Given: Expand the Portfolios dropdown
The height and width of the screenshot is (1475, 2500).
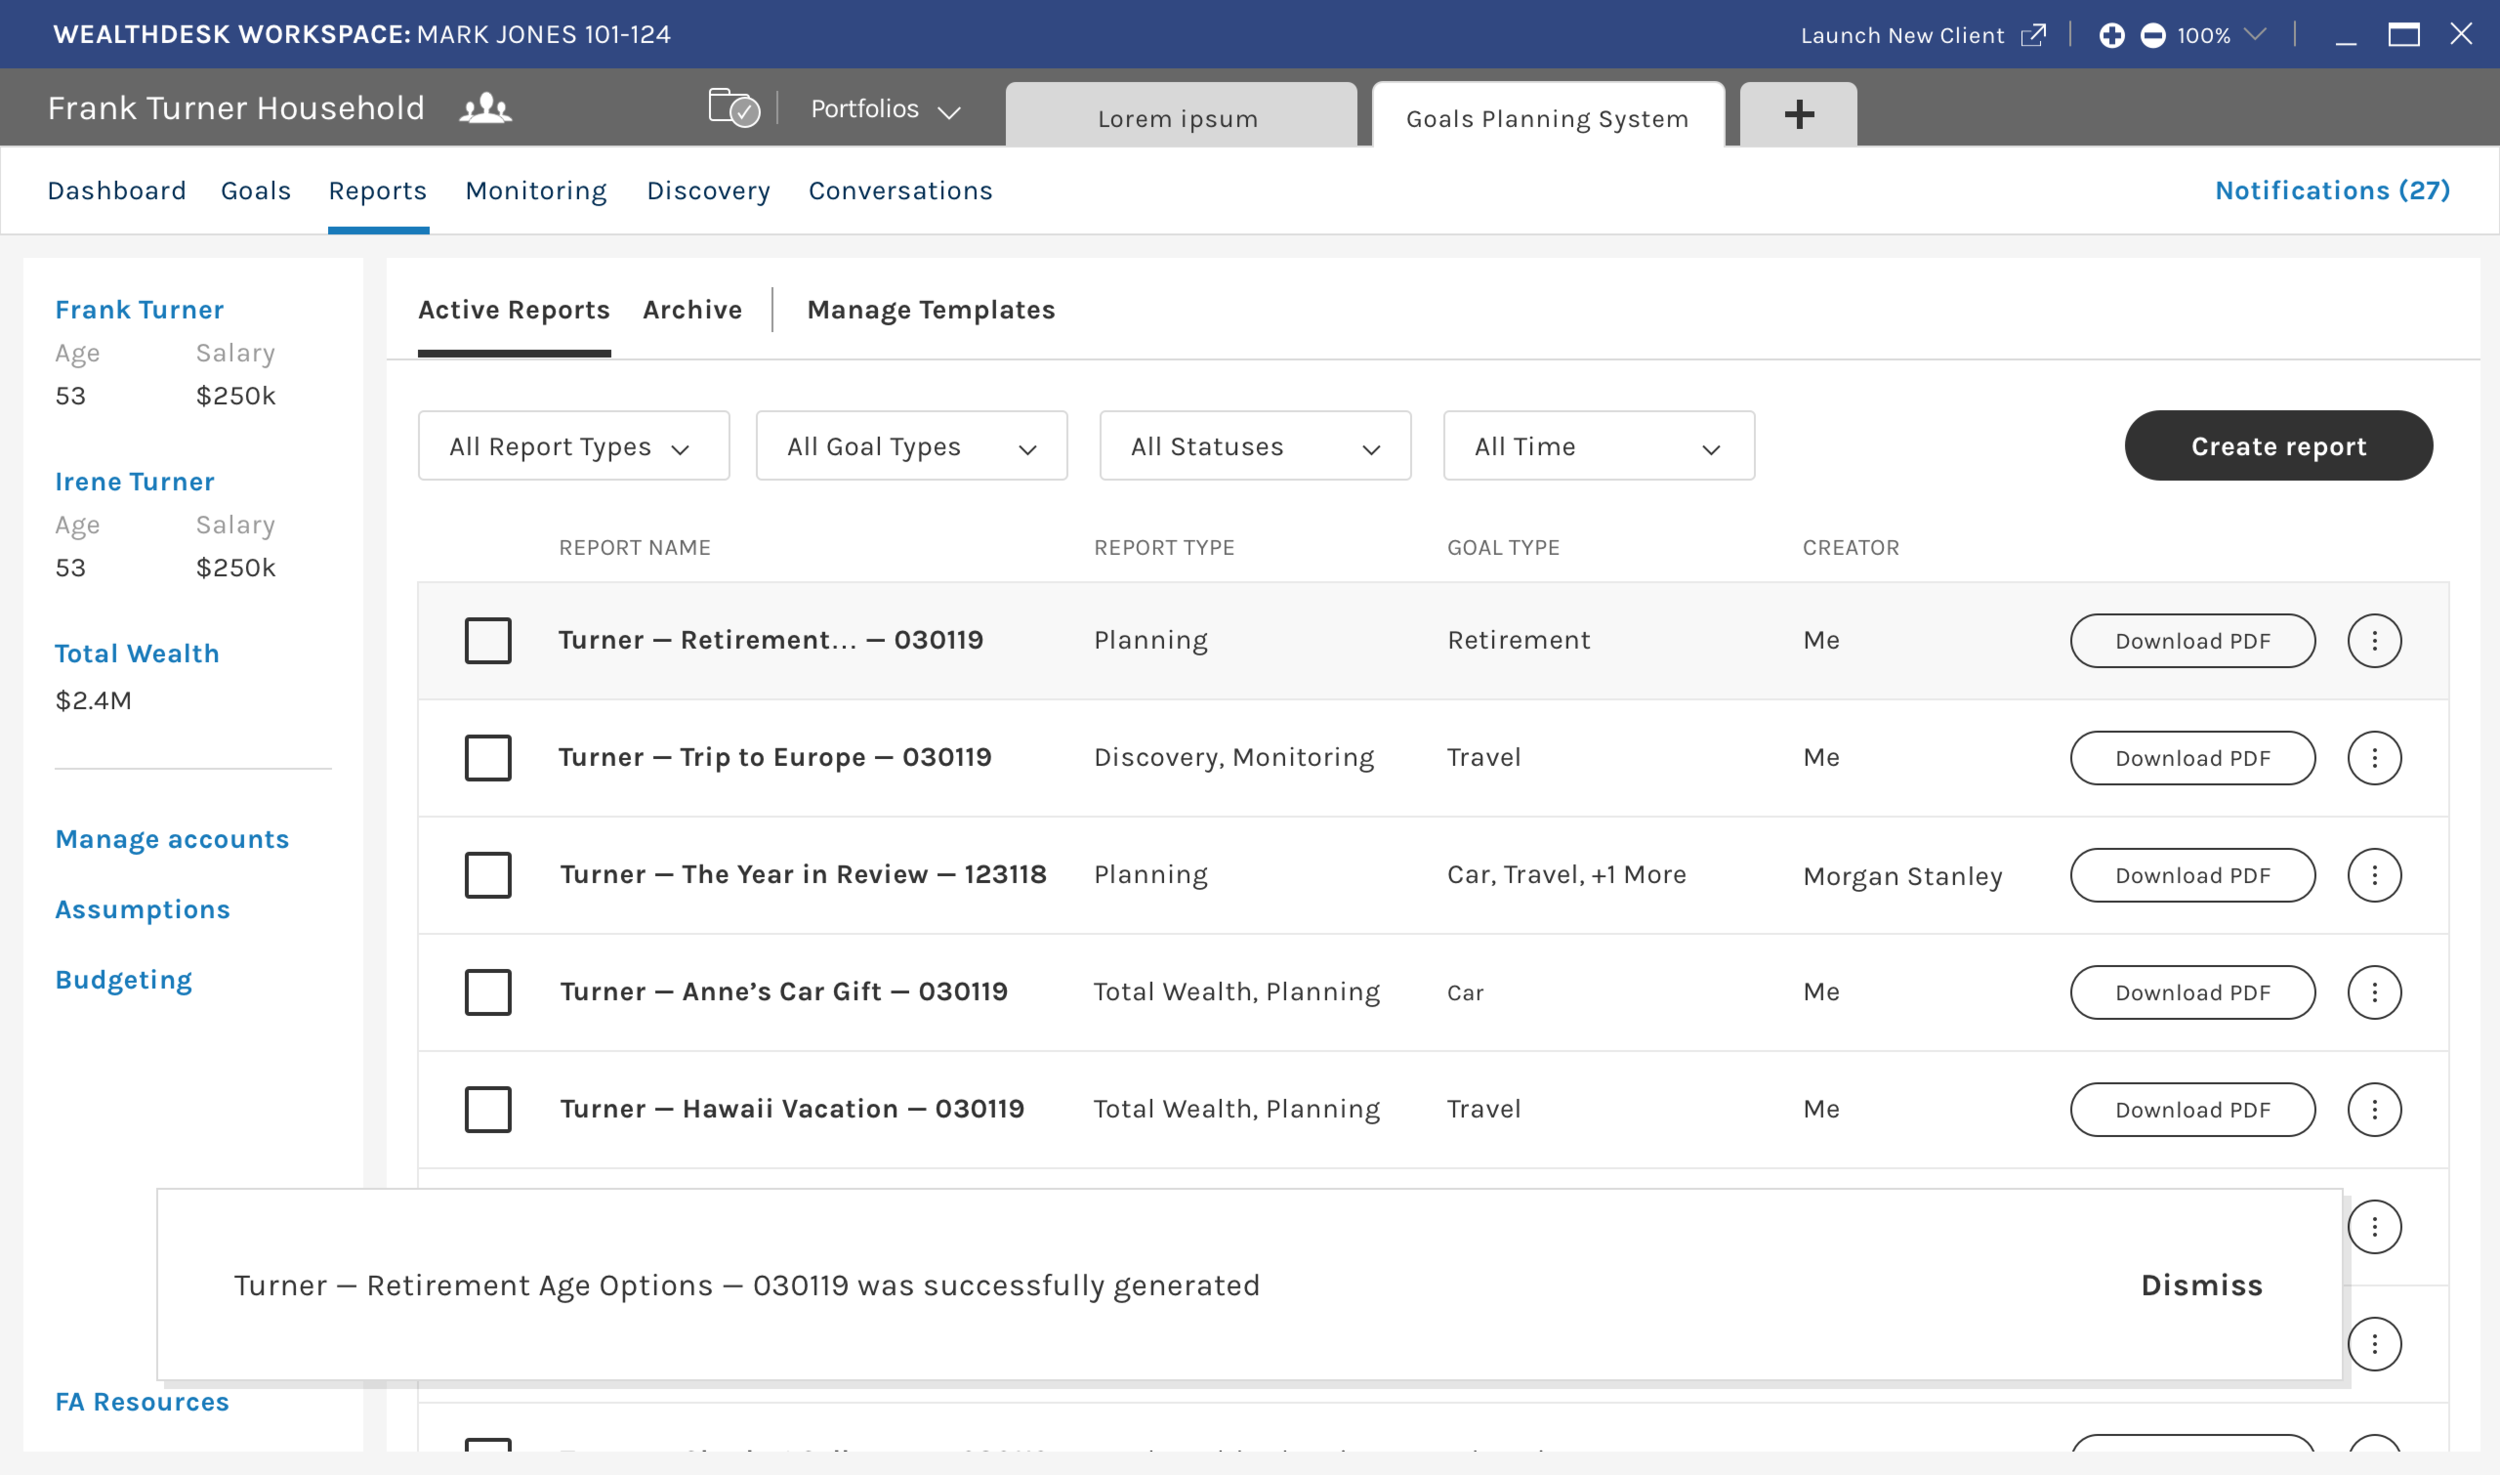Looking at the screenshot, I should pyautogui.click(x=884, y=109).
